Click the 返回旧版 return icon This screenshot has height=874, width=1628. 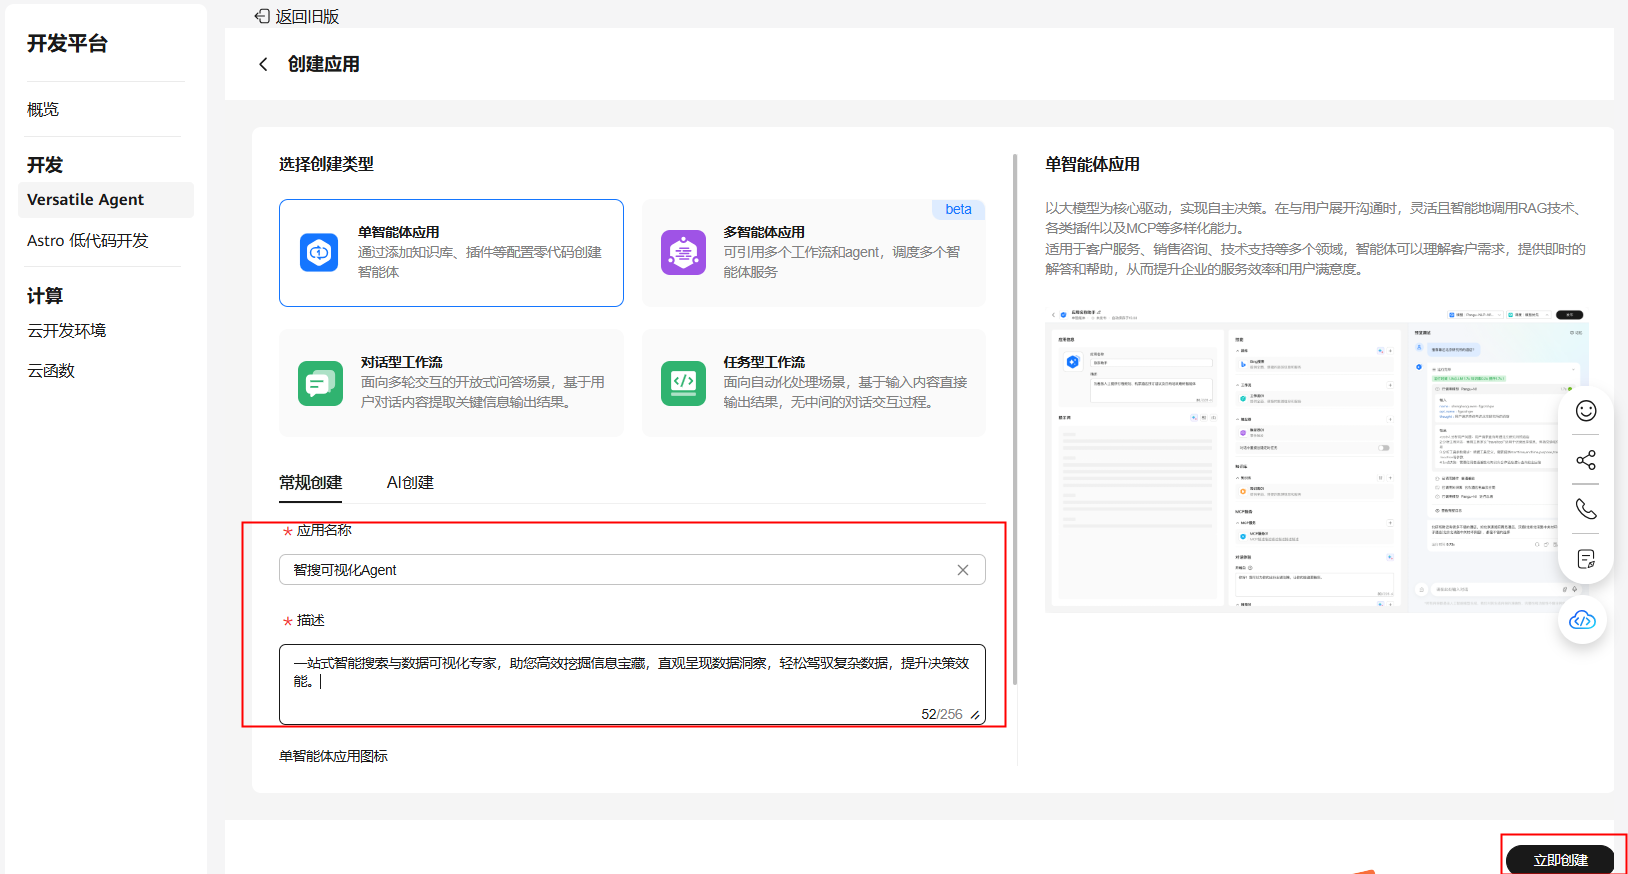pos(262,16)
